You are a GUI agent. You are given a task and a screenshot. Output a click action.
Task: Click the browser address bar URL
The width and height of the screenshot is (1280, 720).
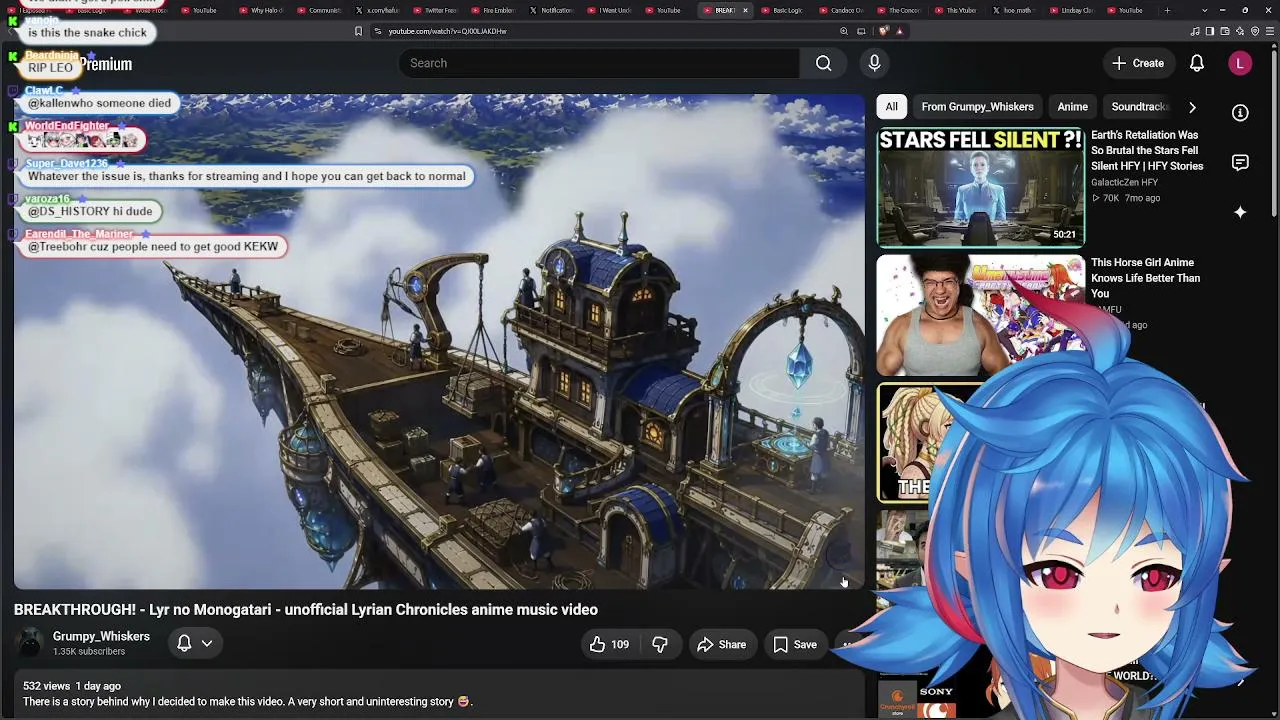(x=447, y=31)
